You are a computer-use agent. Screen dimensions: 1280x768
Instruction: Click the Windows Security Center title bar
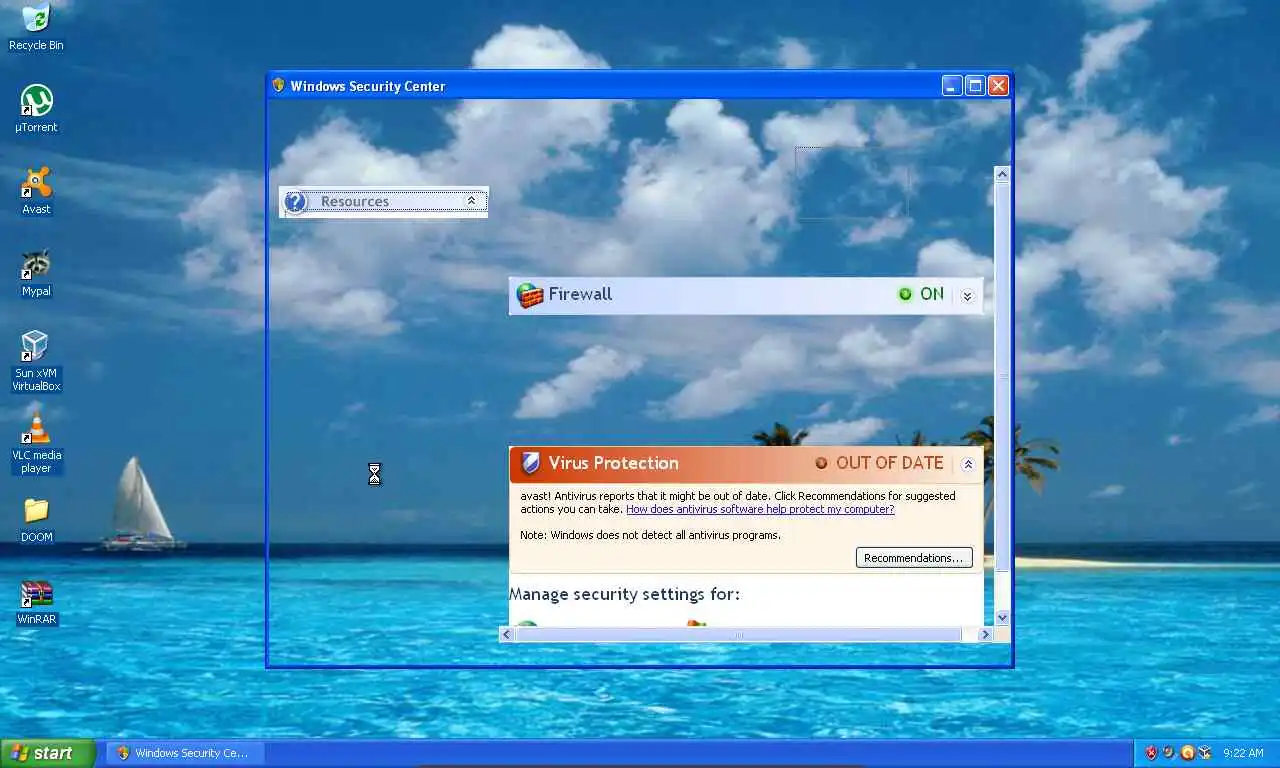point(640,86)
